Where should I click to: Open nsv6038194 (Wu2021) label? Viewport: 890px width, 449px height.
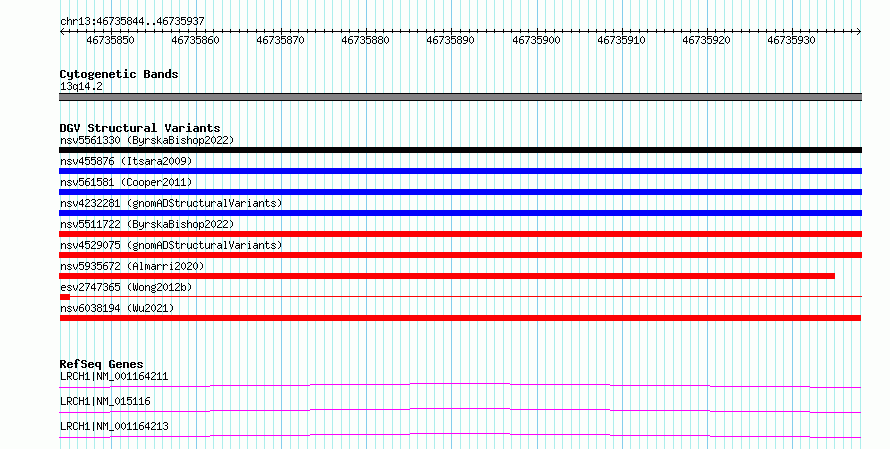point(117,308)
